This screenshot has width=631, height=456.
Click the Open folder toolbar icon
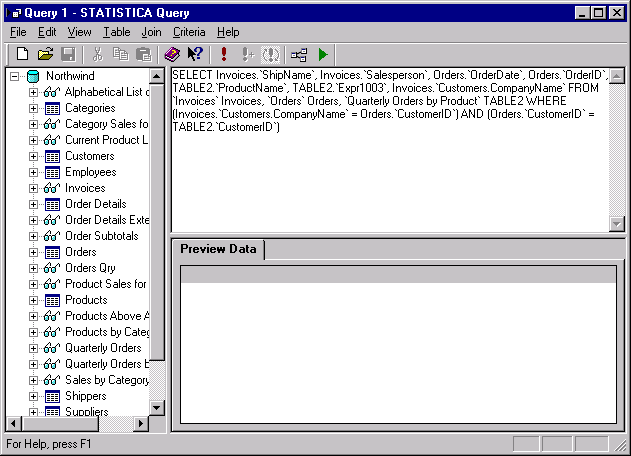[x=45, y=54]
